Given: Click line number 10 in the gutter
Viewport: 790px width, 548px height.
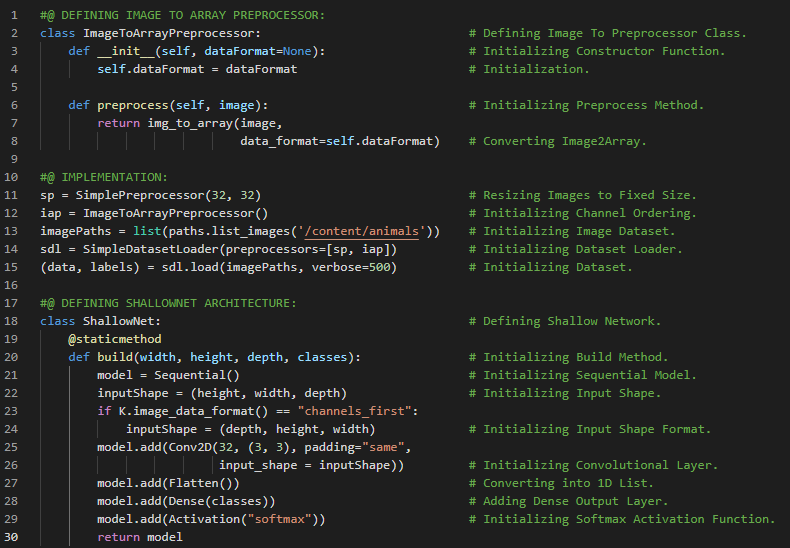Looking at the screenshot, I should (x=16, y=177).
